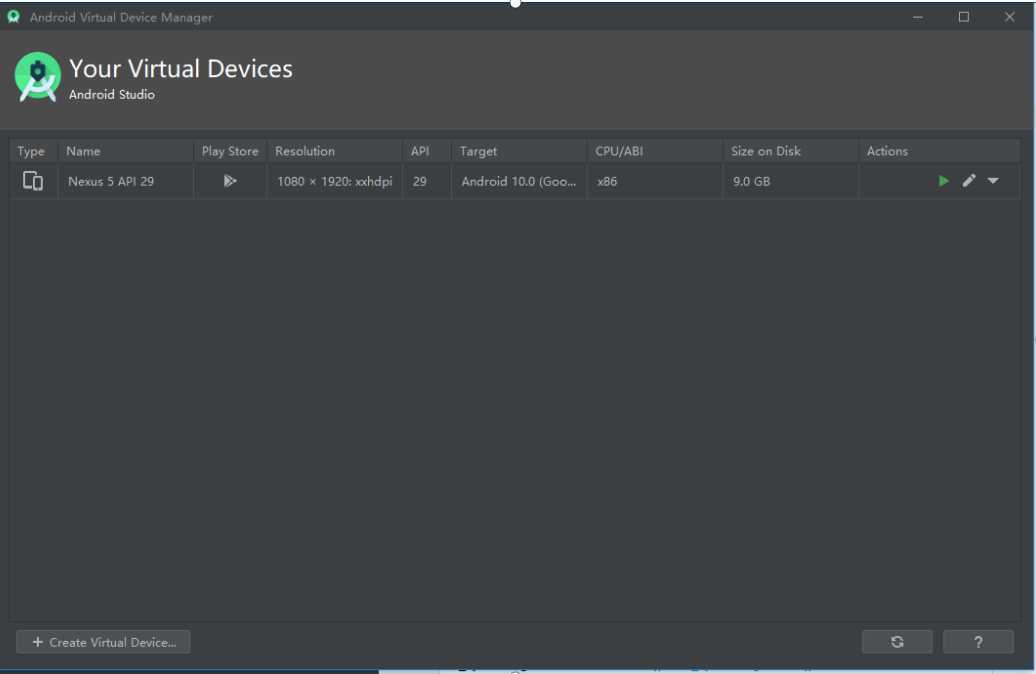This screenshot has width=1036, height=674.
Task: Sort by the API column header
Action: [x=420, y=151]
